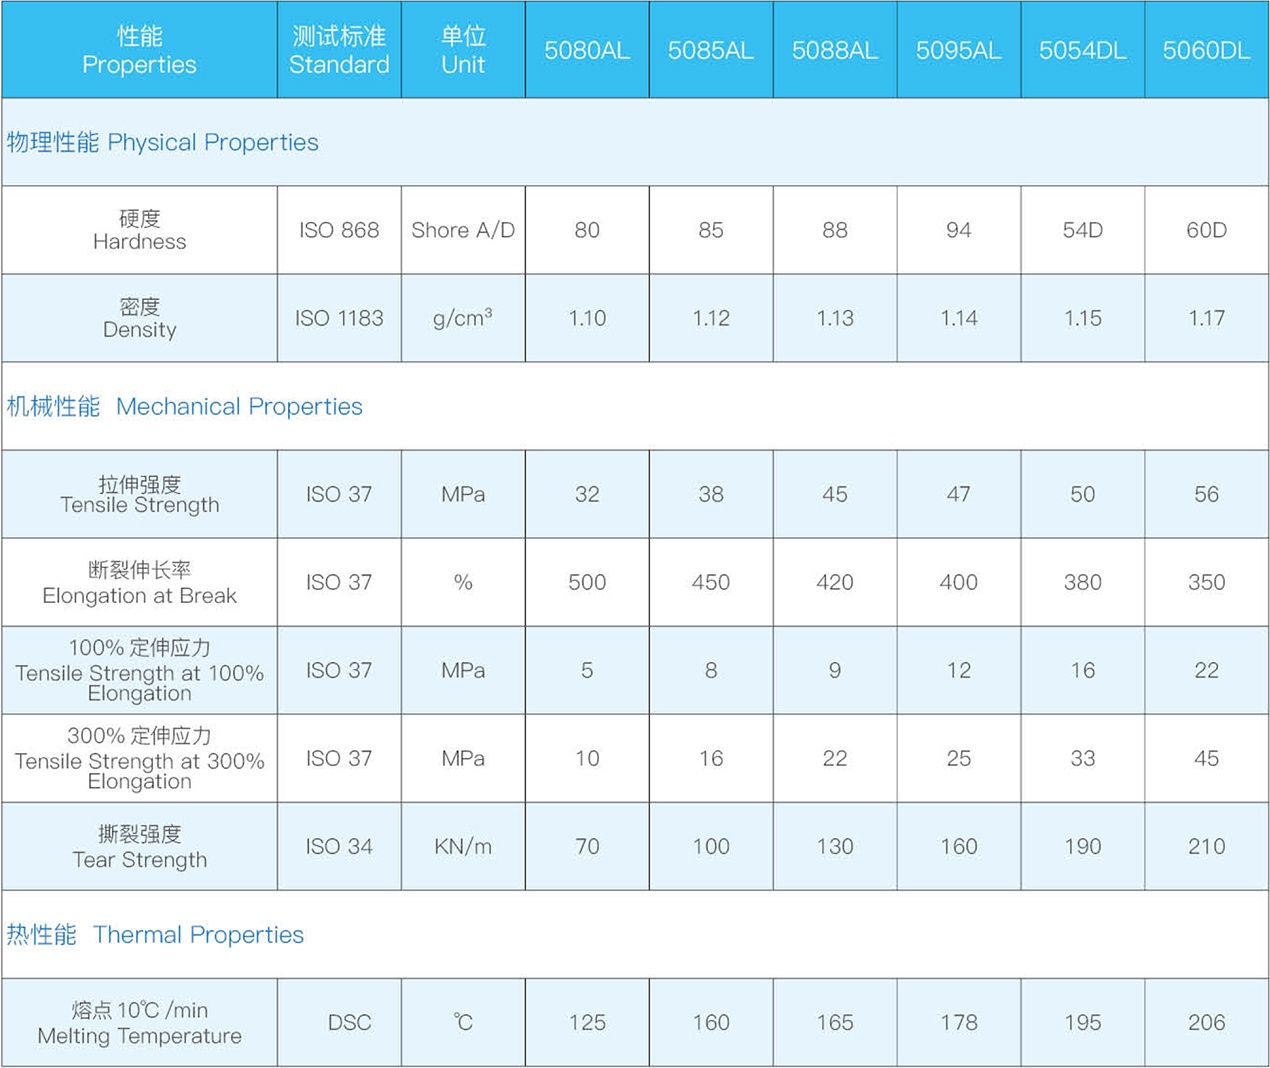This screenshot has width=1270, height=1068.
Task: Select the Elongation at Break row label
Action: click(x=139, y=583)
